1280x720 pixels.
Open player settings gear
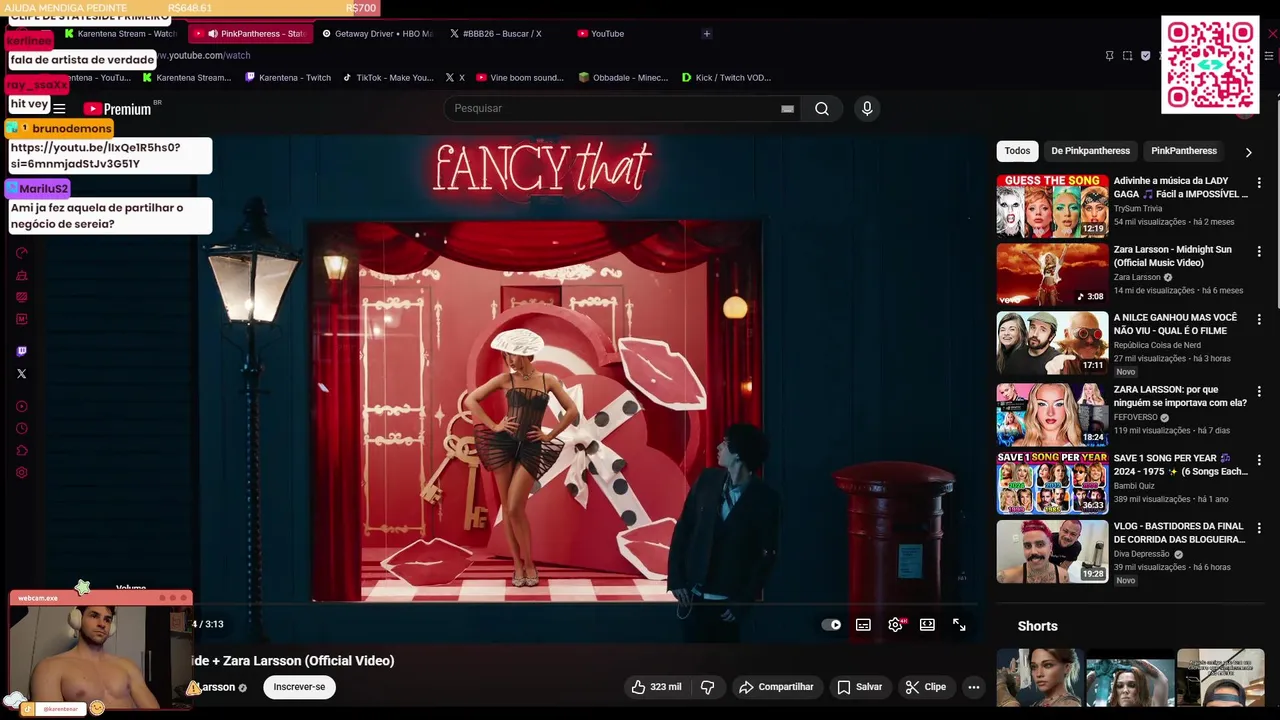coord(896,624)
